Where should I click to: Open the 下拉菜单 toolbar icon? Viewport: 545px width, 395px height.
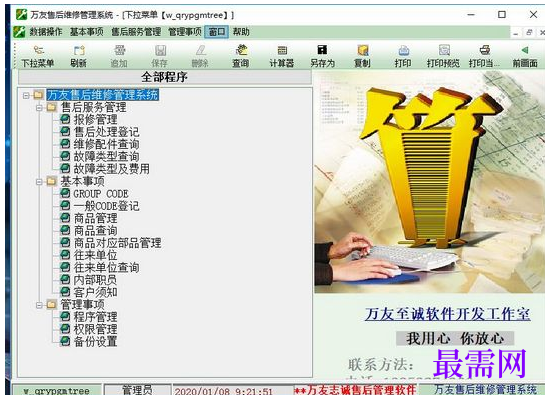click(x=38, y=56)
